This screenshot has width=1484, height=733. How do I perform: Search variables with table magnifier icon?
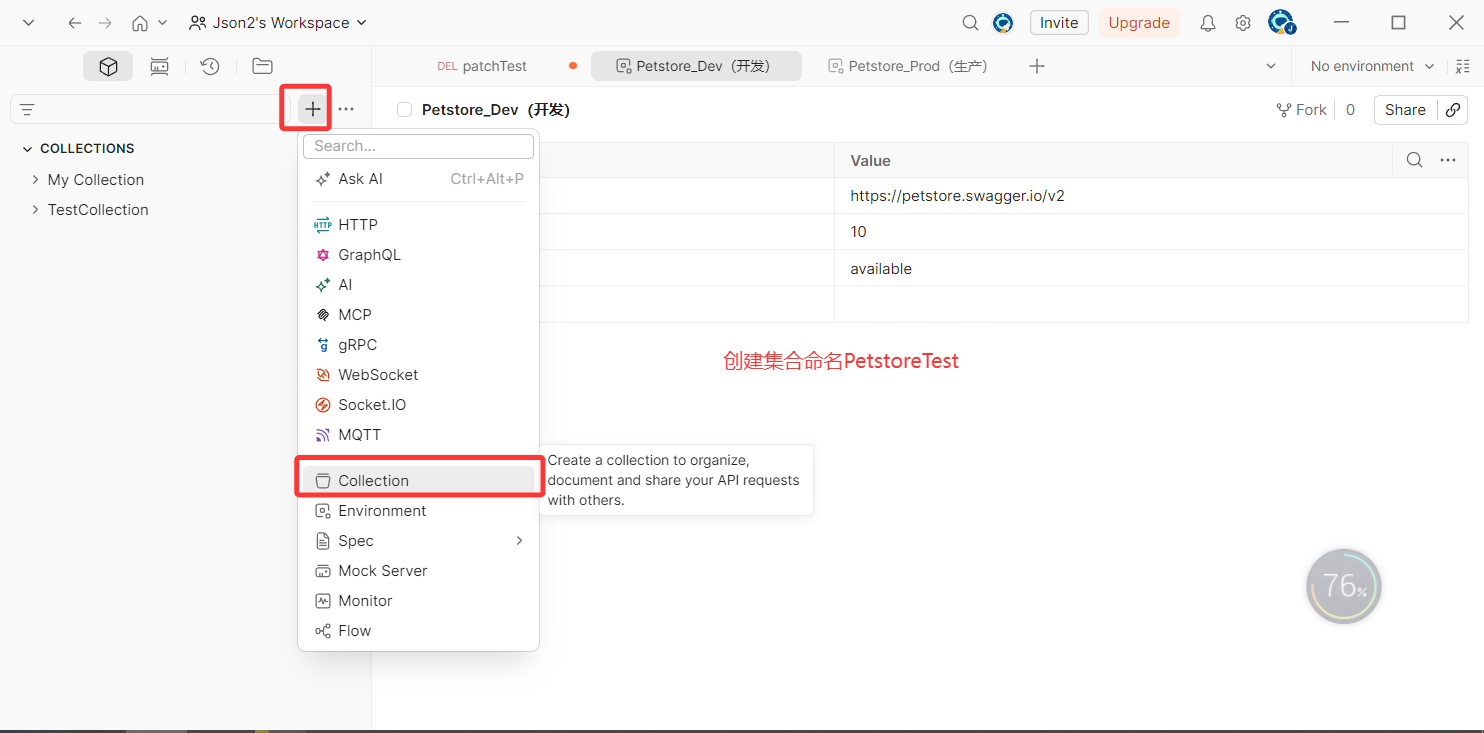[1414, 160]
